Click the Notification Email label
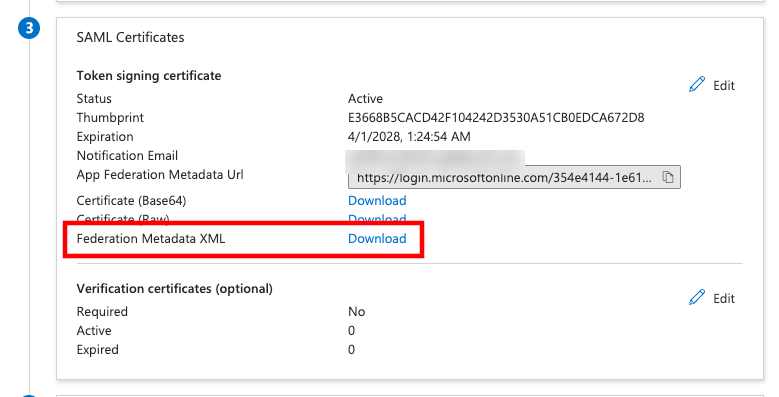 tap(127, 156)
